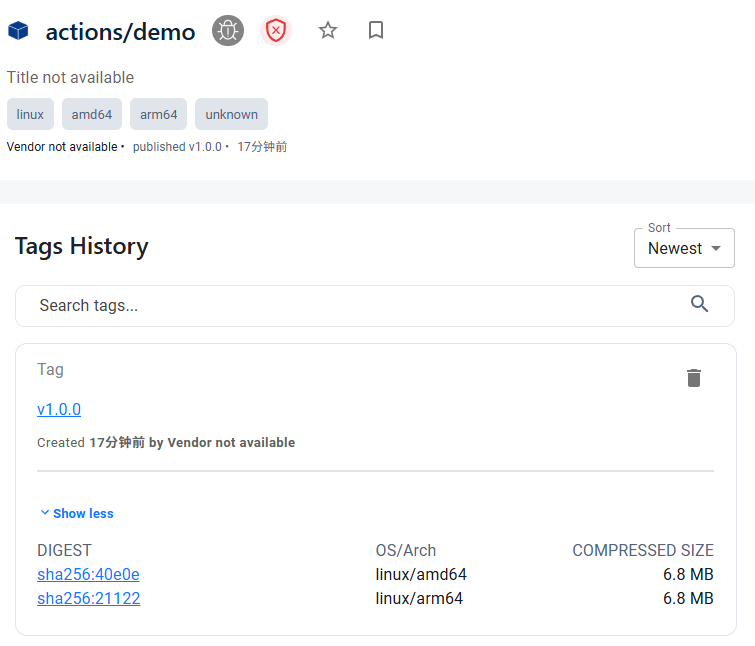Viewport: 755px width, 646px height.
Task: Click the search magnifier icon
Action: 699,304
